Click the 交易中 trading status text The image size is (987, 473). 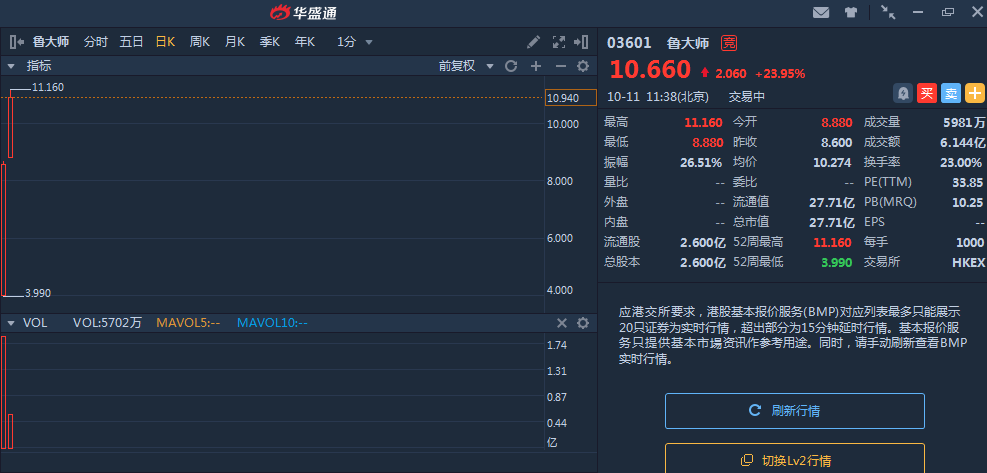tap(747, 97)
